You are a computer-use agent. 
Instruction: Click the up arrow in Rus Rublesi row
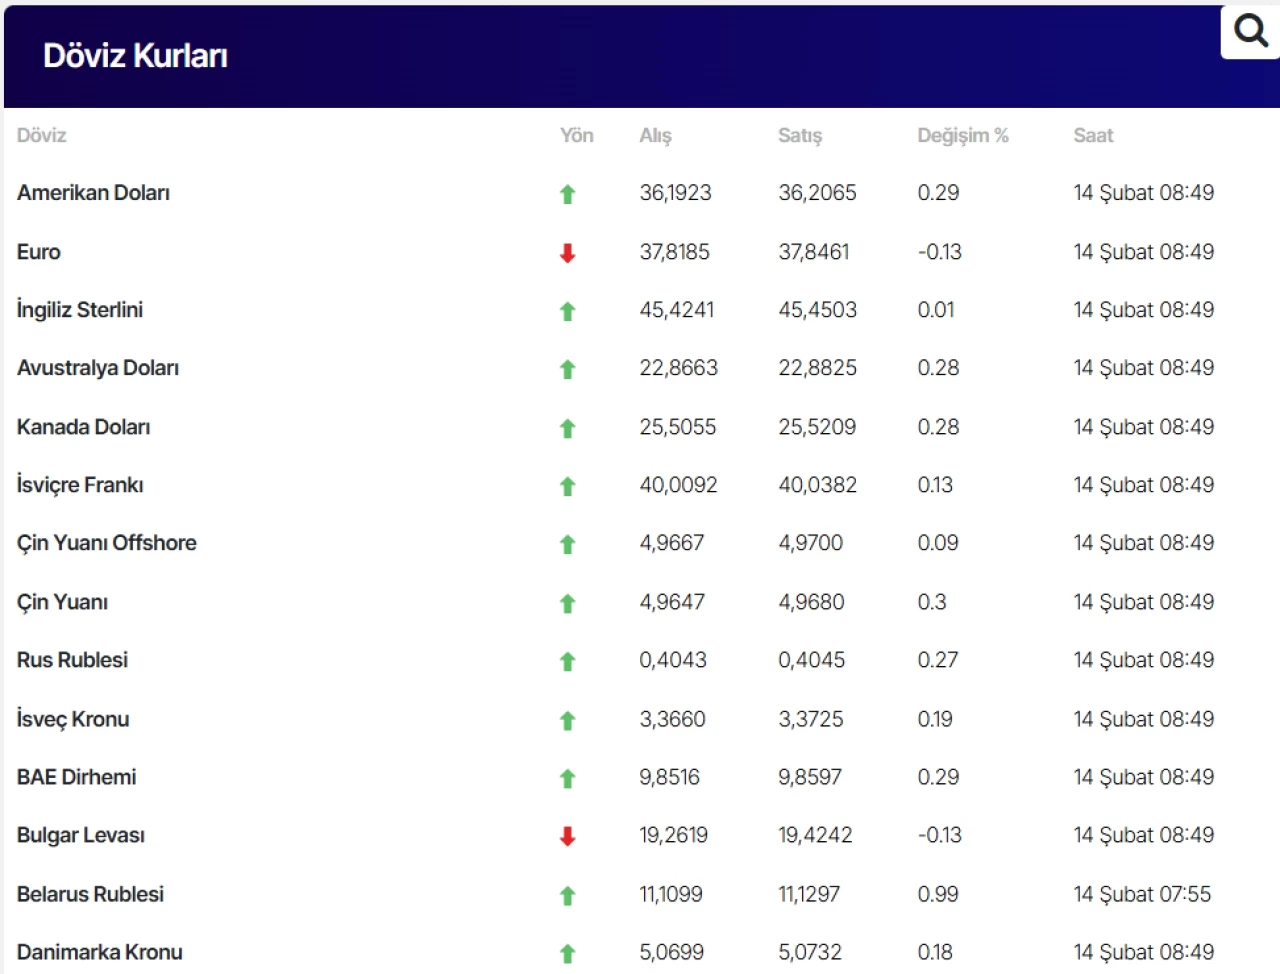(x=568, y=661)
